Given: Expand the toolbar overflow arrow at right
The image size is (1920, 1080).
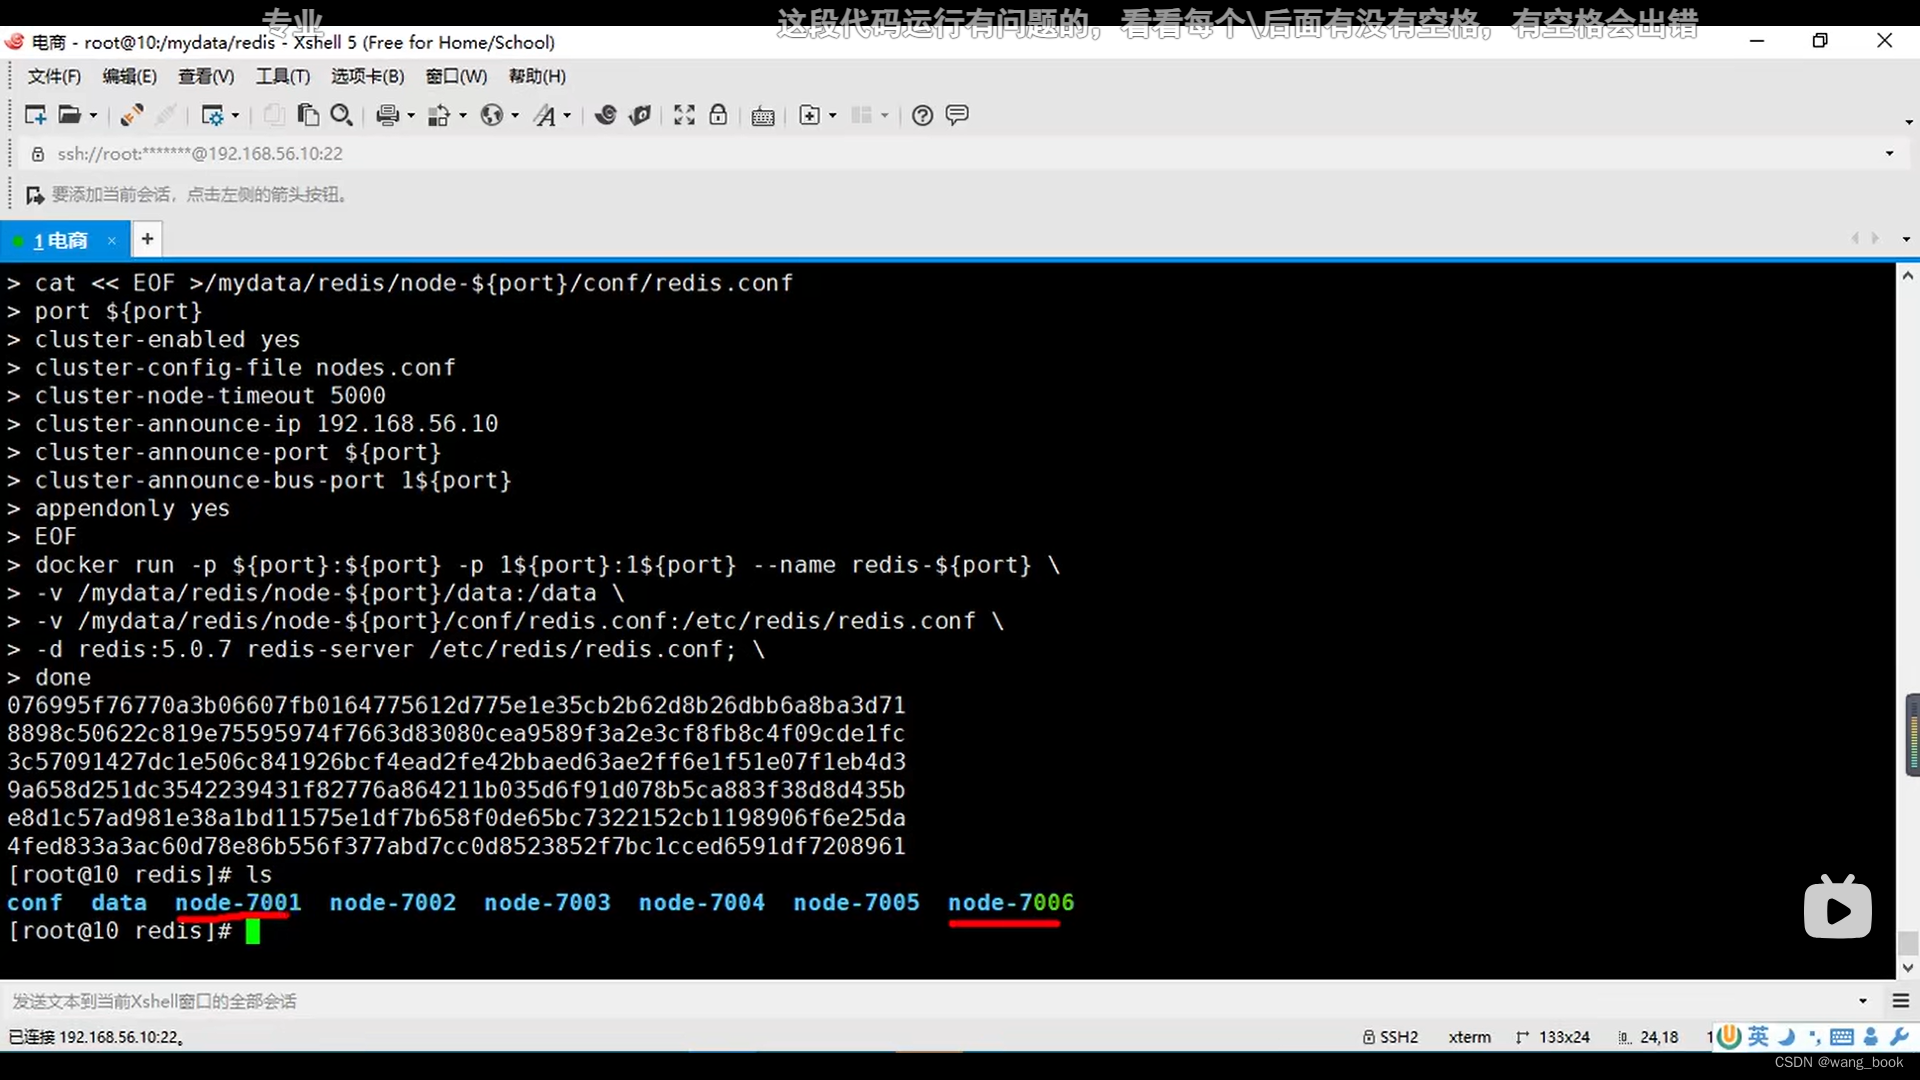Looking at the screenshot, I should point(1909,122).
